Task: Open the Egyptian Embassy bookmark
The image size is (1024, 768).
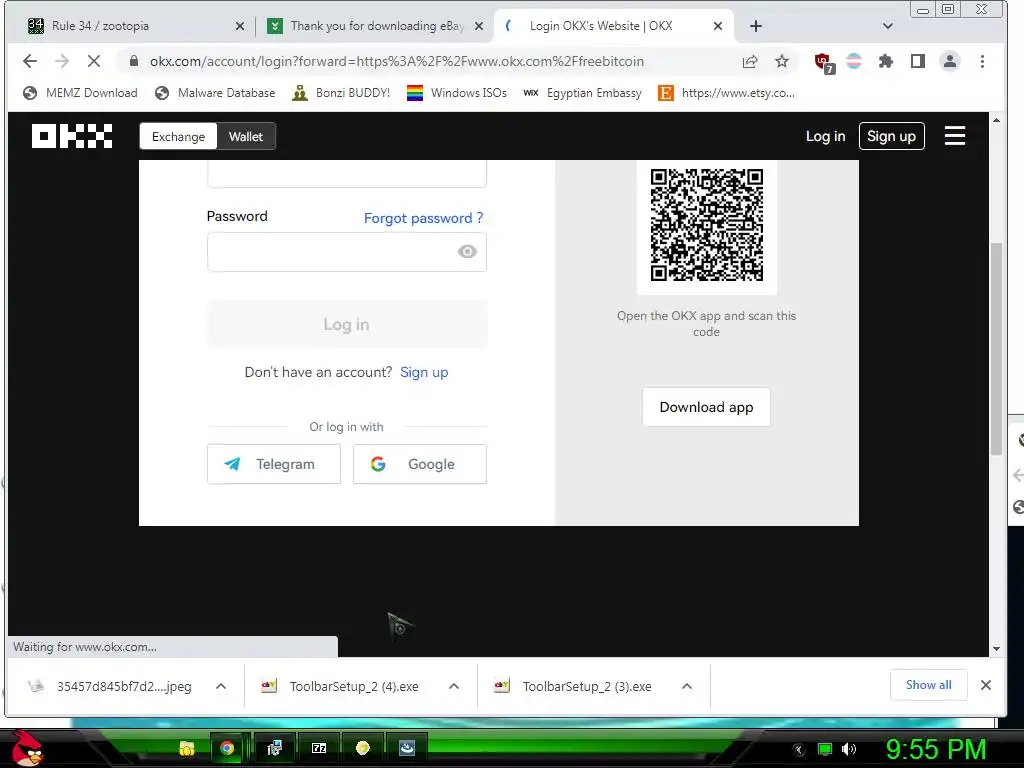Action: click(582, 93)
